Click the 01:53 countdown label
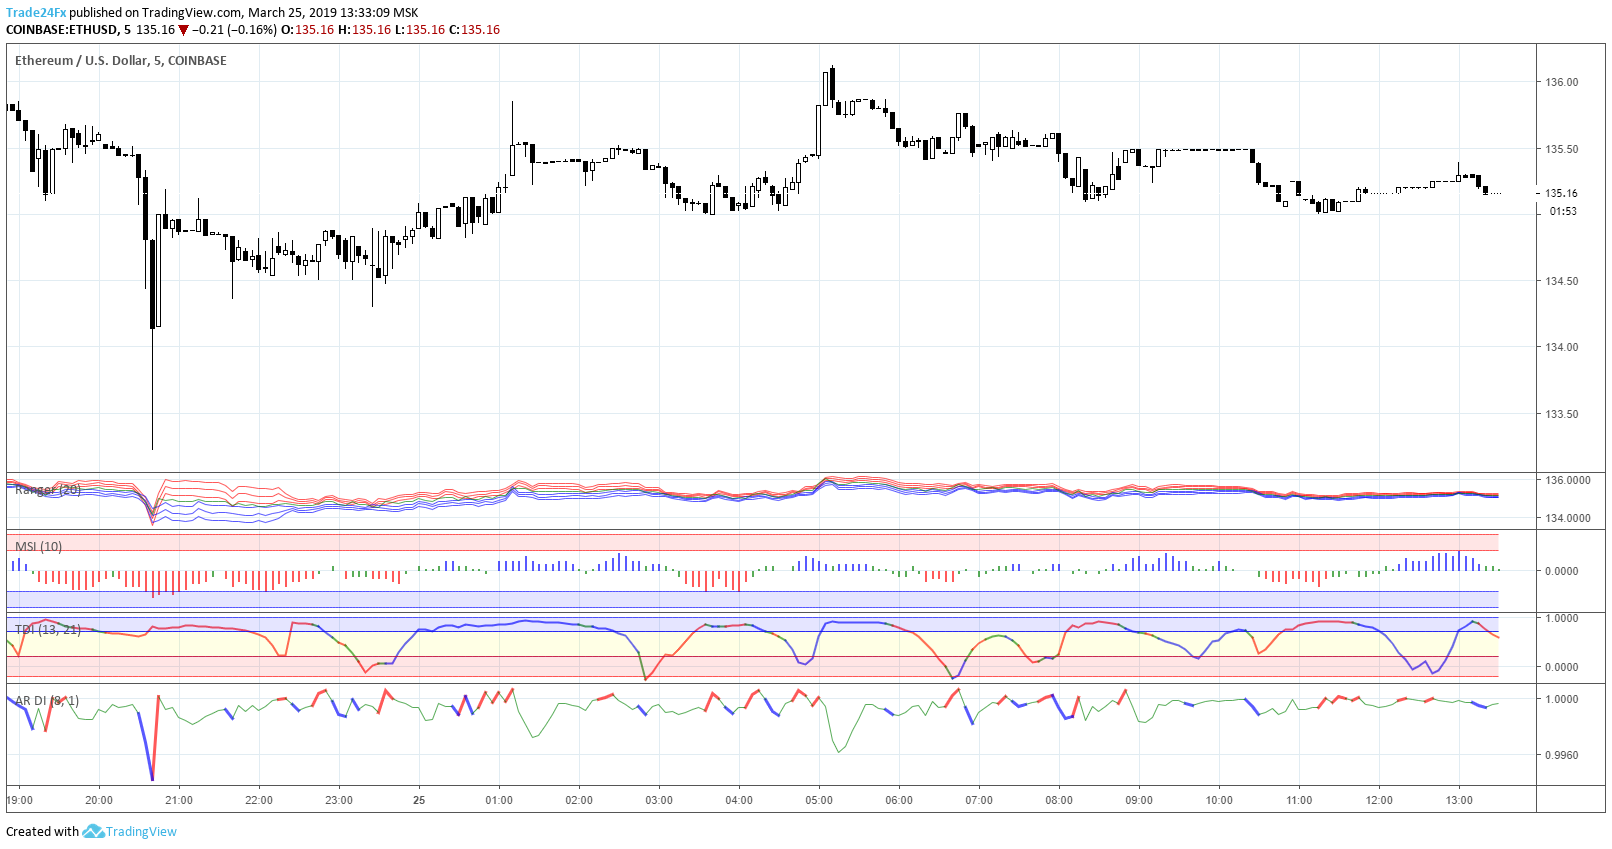 pos(1563,211)
